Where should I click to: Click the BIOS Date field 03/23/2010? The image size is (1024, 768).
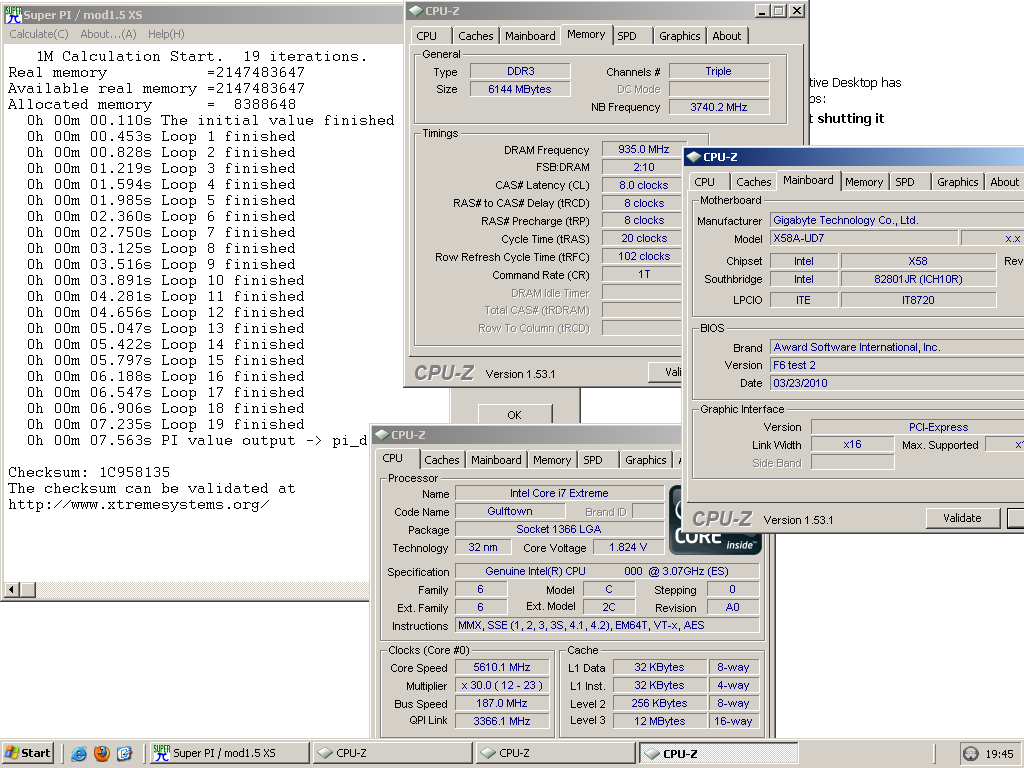(x=897, y=383)
